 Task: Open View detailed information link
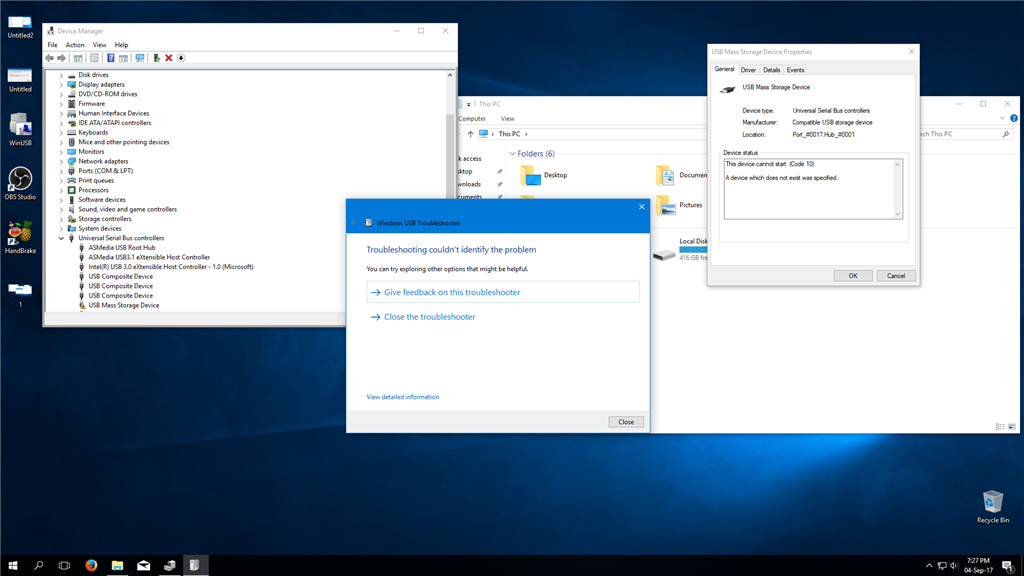click(402, 397)
